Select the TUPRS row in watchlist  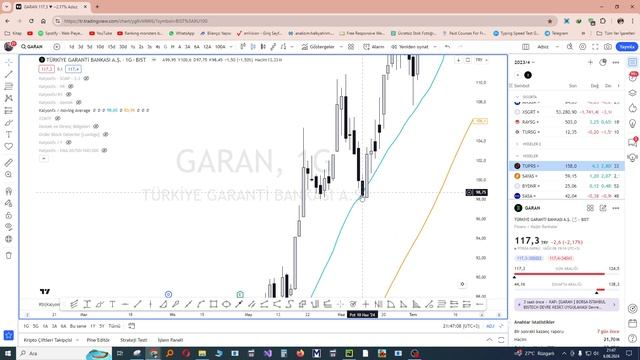pyautogui.click(x=567, y=166)
